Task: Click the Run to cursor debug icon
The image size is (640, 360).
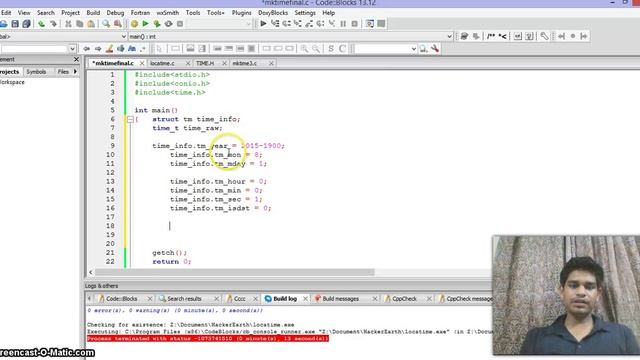Action: [275, 24]
